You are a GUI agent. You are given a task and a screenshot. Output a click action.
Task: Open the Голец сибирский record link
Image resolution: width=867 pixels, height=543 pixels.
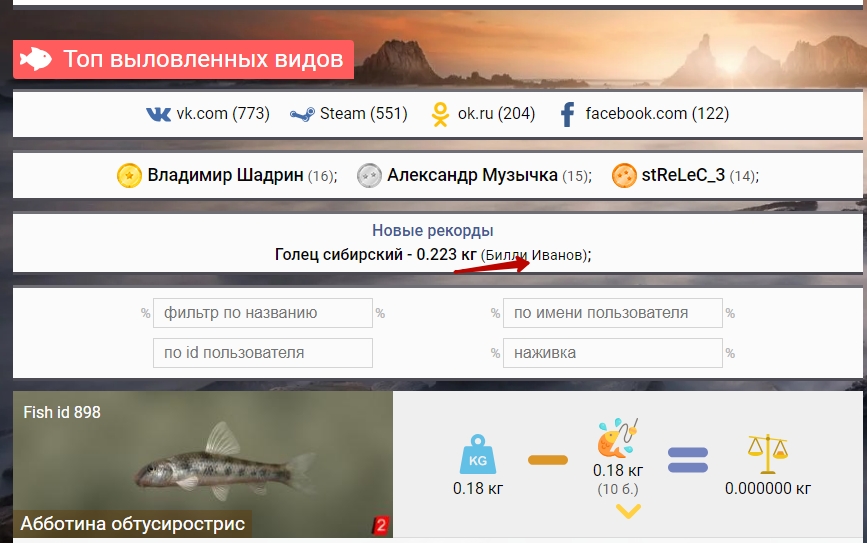click(340, 255)
